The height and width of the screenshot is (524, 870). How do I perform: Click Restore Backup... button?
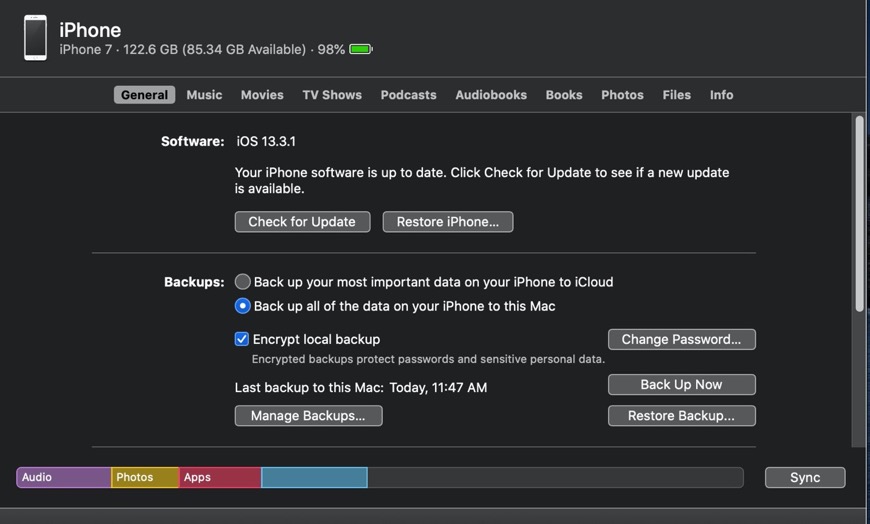(682, 416)
